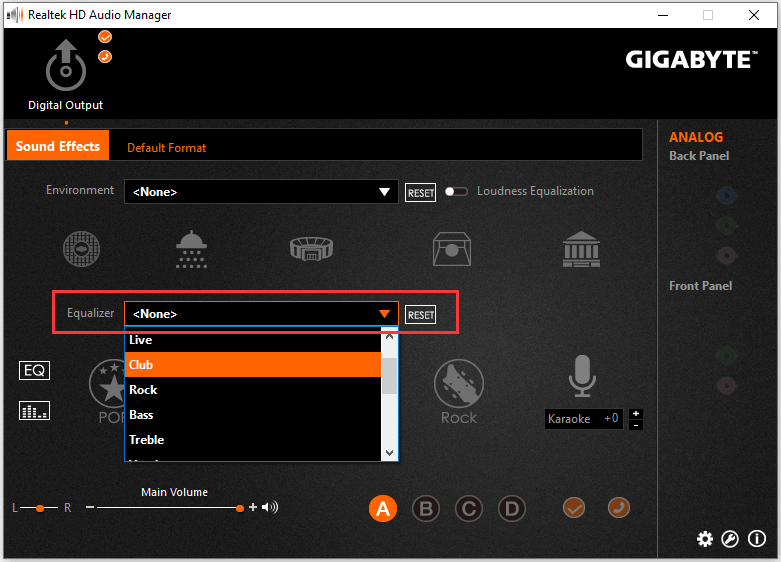Viewport: 781px width, 562px height.
Task: Switch to the Default Format tab
Action: click(166, 148)
